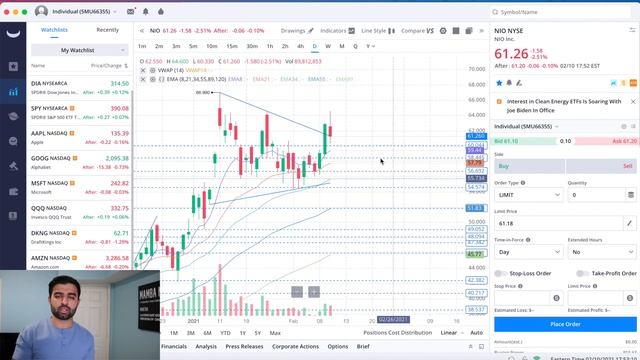Click the multi-chart windows icon
The height and width of the screenshot is (360, 640).
pos(469,31)
